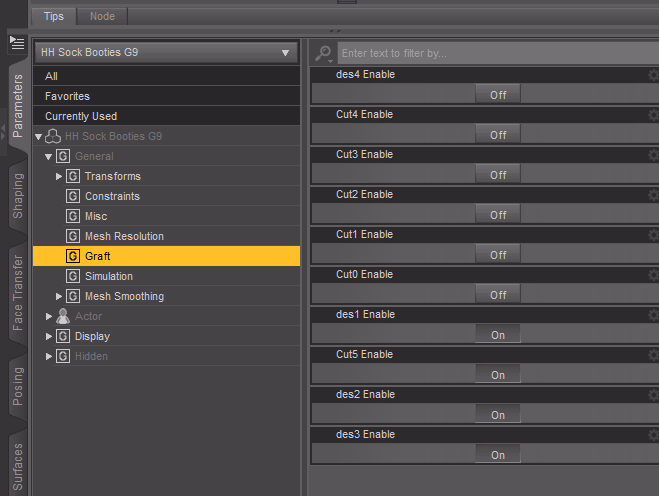
Task: Show Favorites parameters
Action: [166, 96]
